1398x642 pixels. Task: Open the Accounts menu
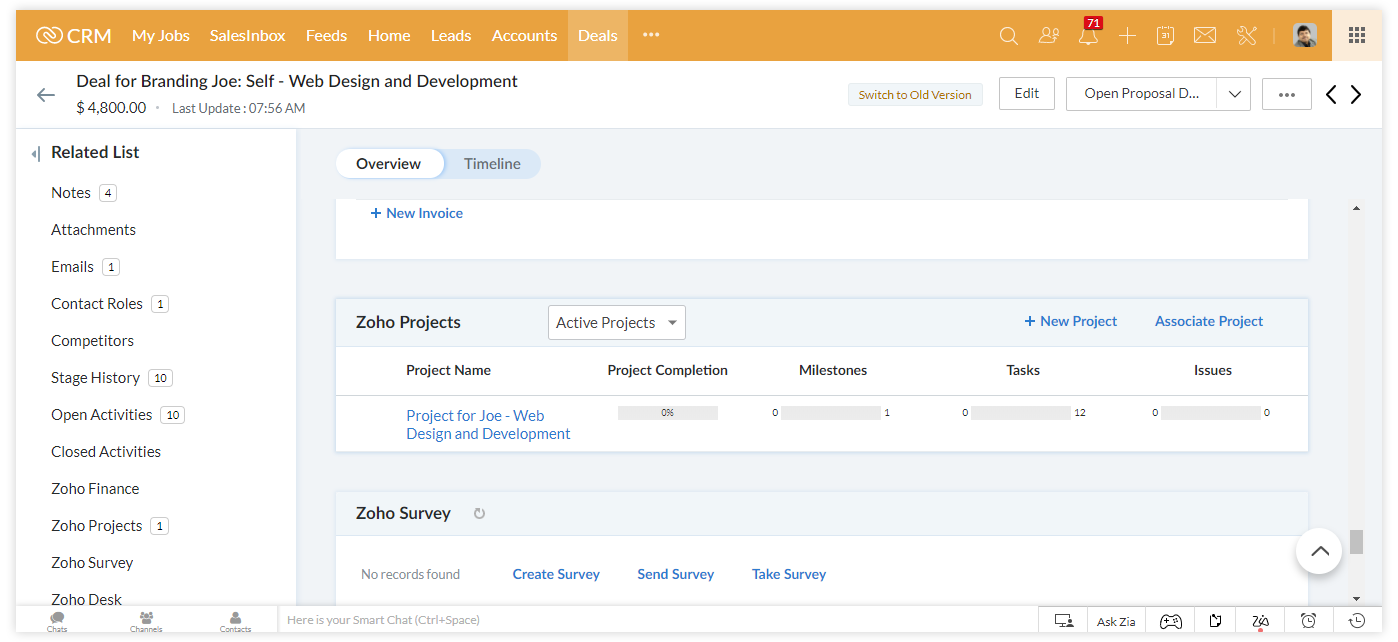pyautogui.click(x=524, y=35)
